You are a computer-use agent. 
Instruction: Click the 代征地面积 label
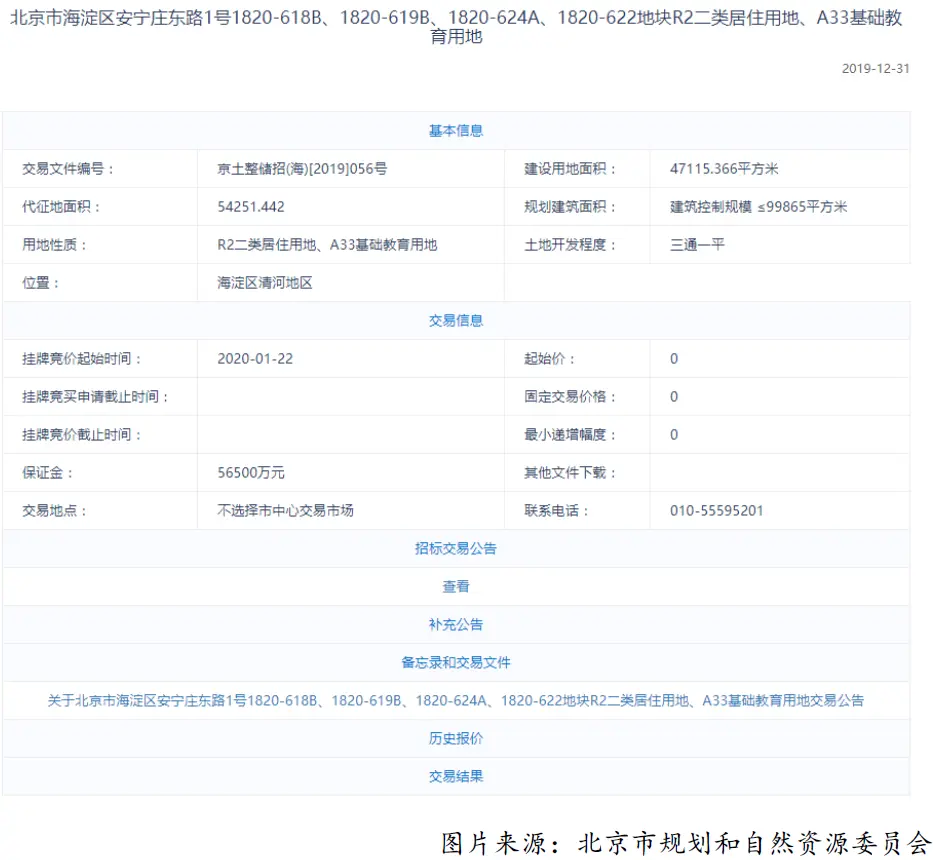pyautogui.click(x=61, y=207)
